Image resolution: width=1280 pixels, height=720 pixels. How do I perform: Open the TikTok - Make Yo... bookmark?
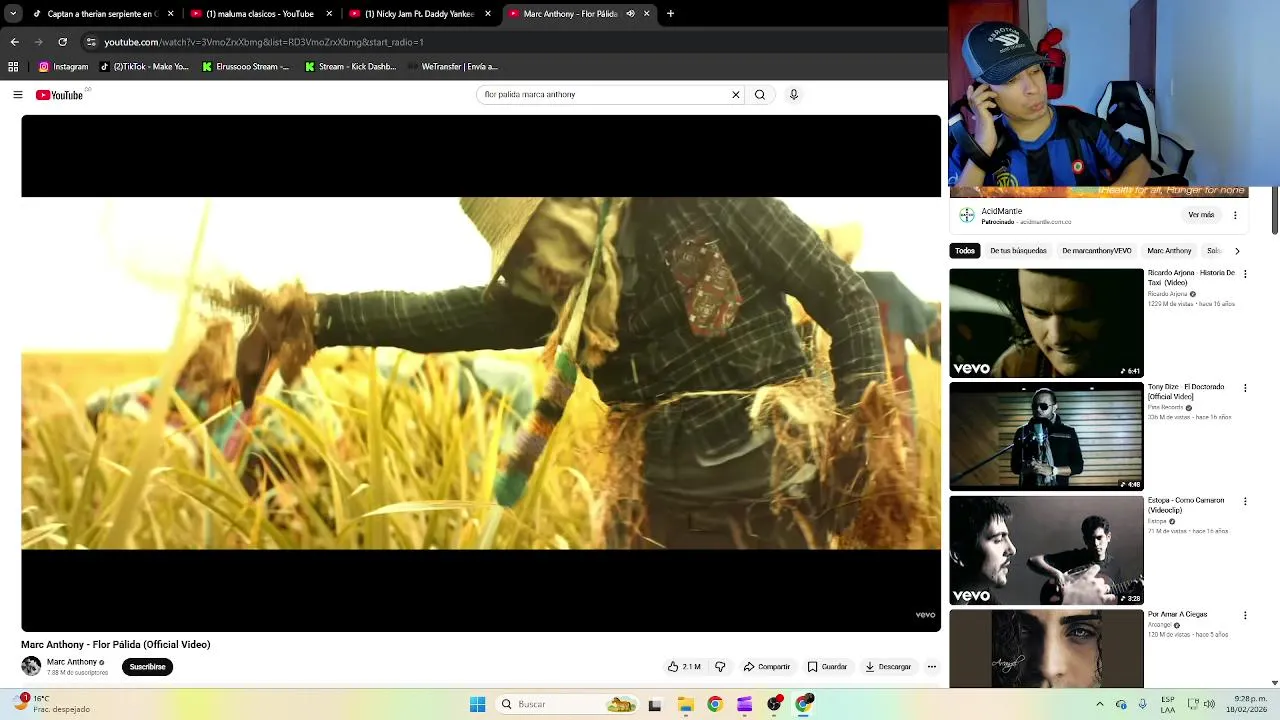143,67
